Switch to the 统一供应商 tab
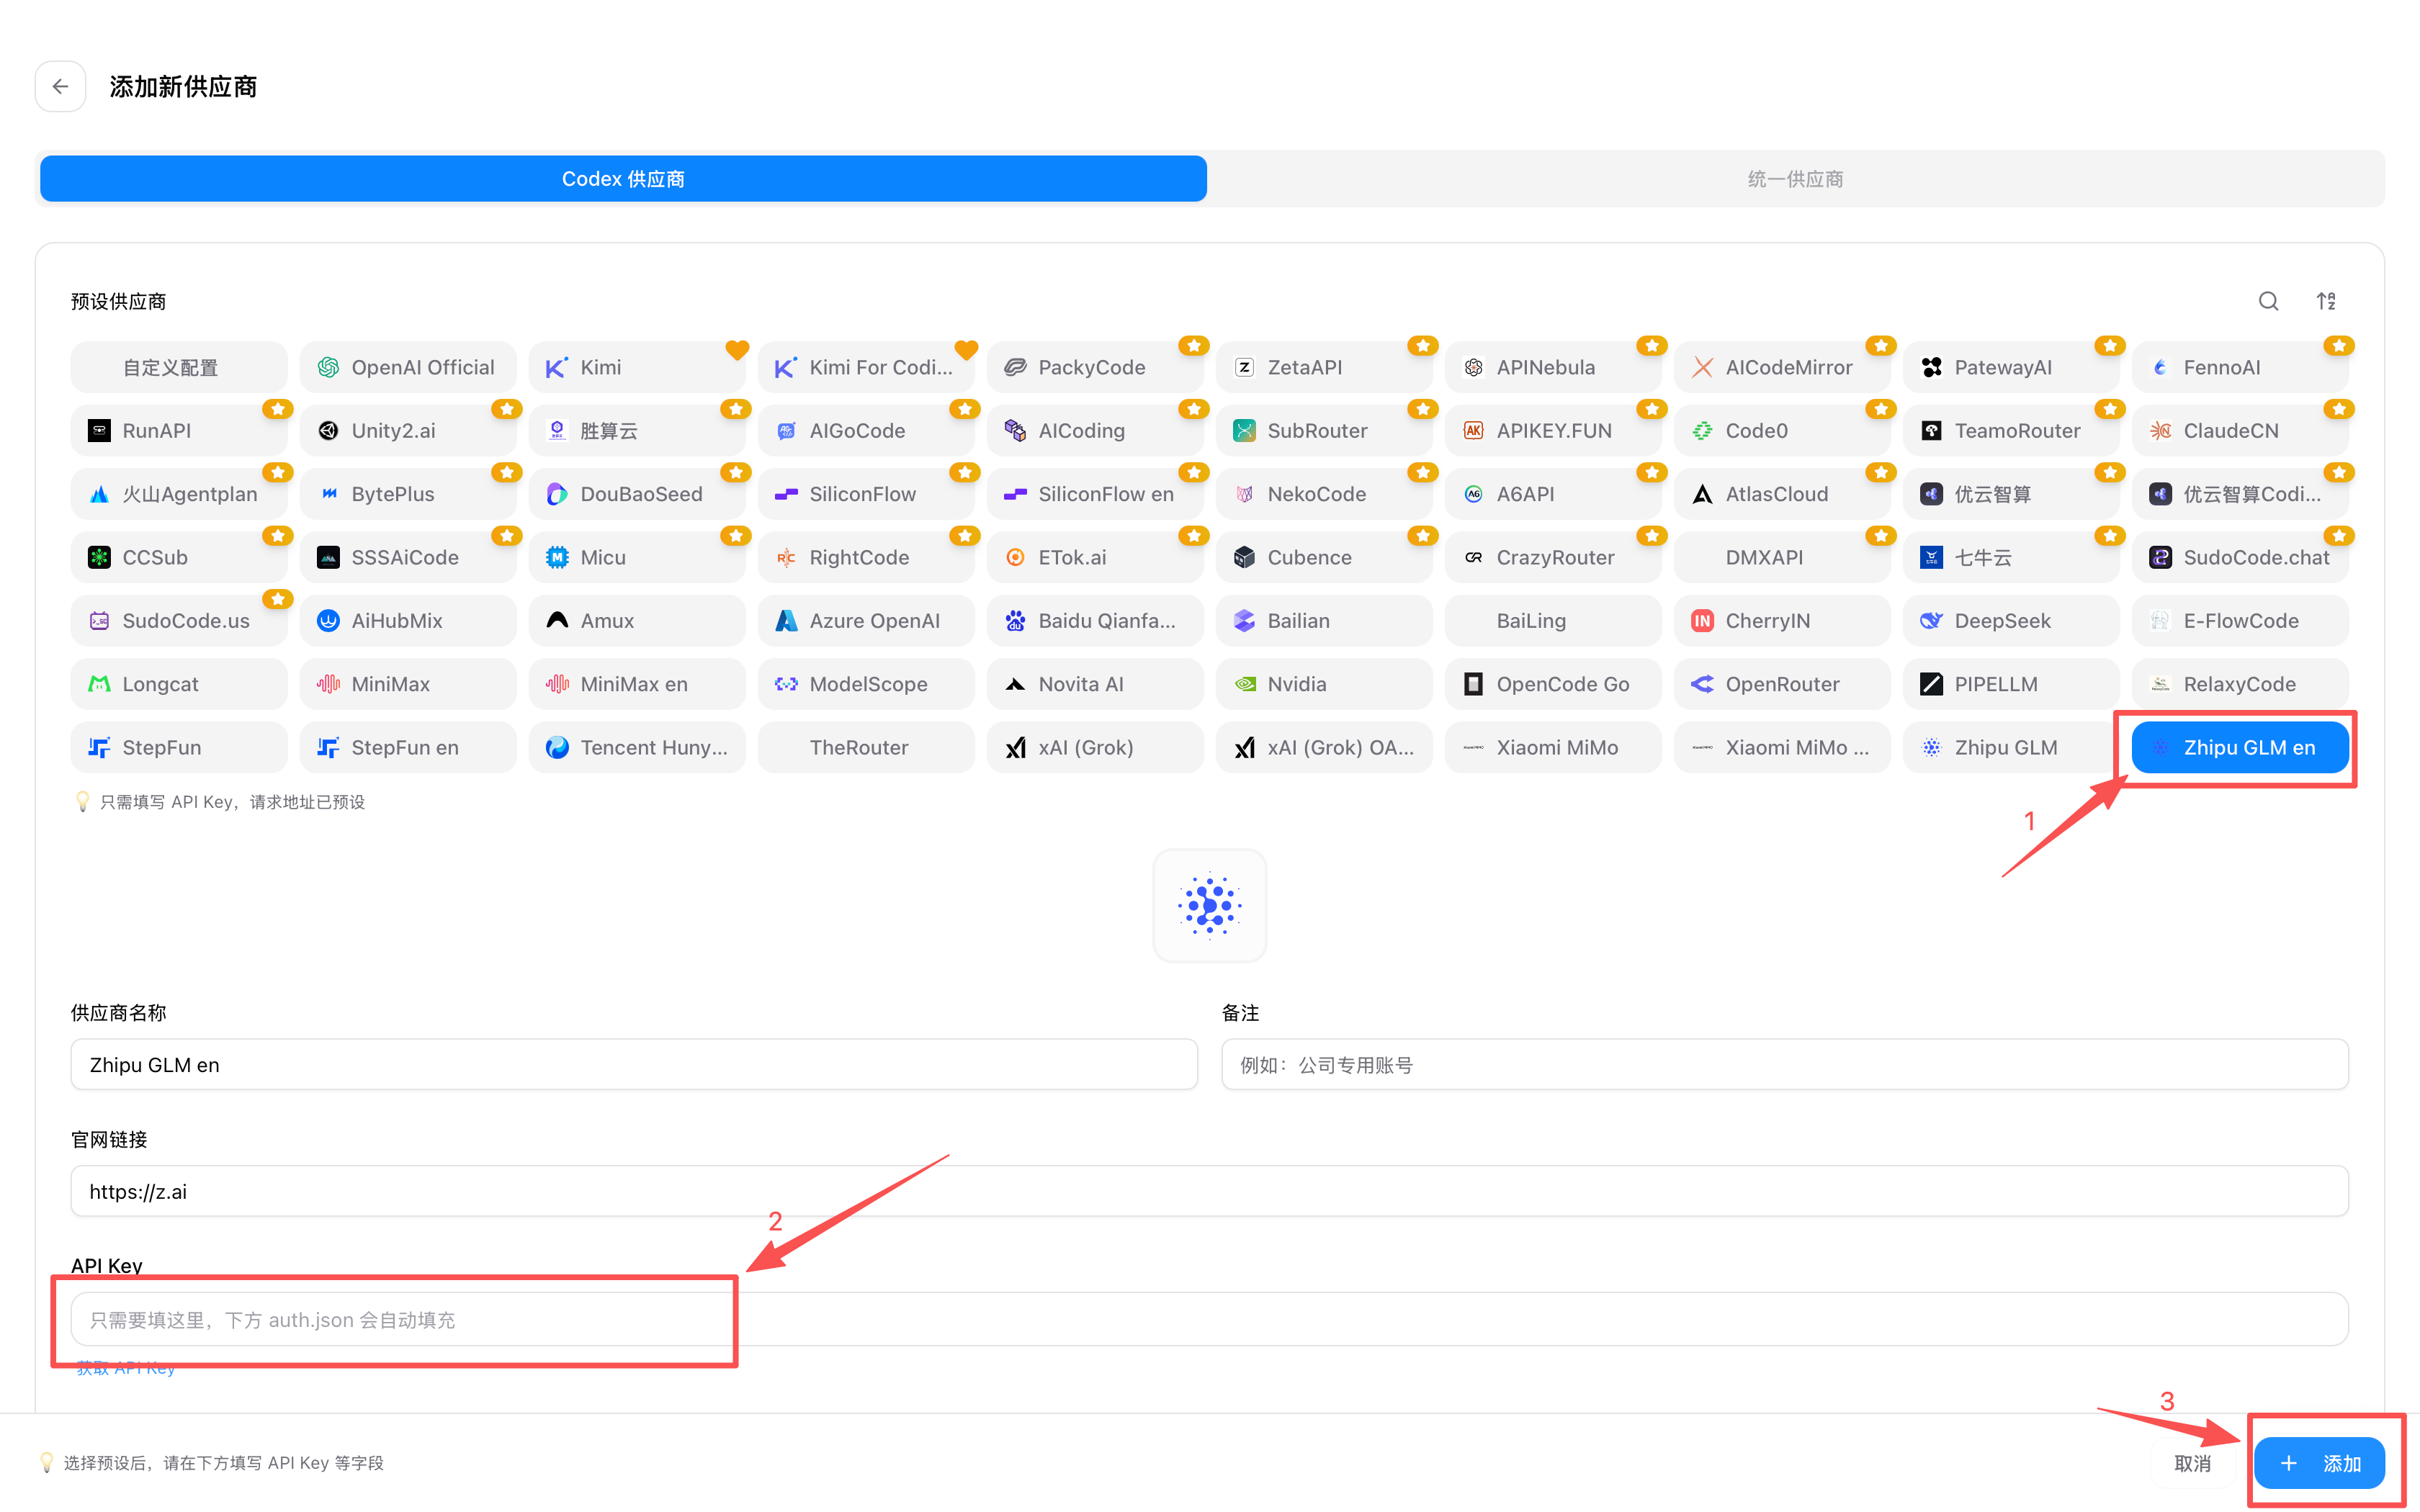The image size is (2420, 1512). click(1795, 179)
